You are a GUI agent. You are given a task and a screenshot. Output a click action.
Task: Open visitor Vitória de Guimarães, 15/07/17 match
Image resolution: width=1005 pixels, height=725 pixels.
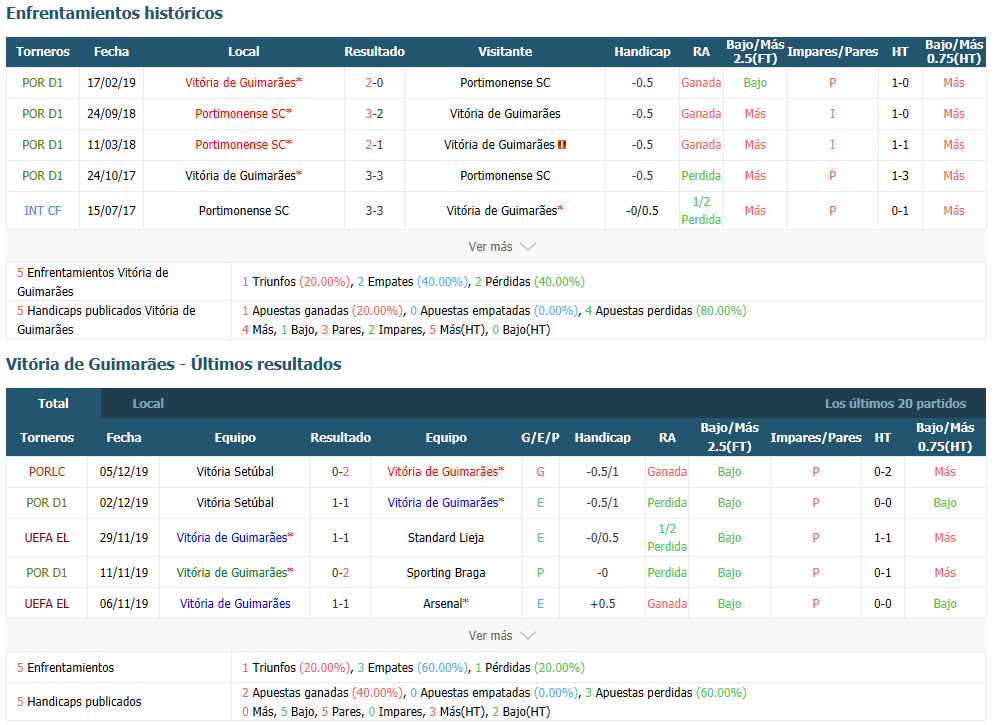pyautogui.click(x=505, y=211)
